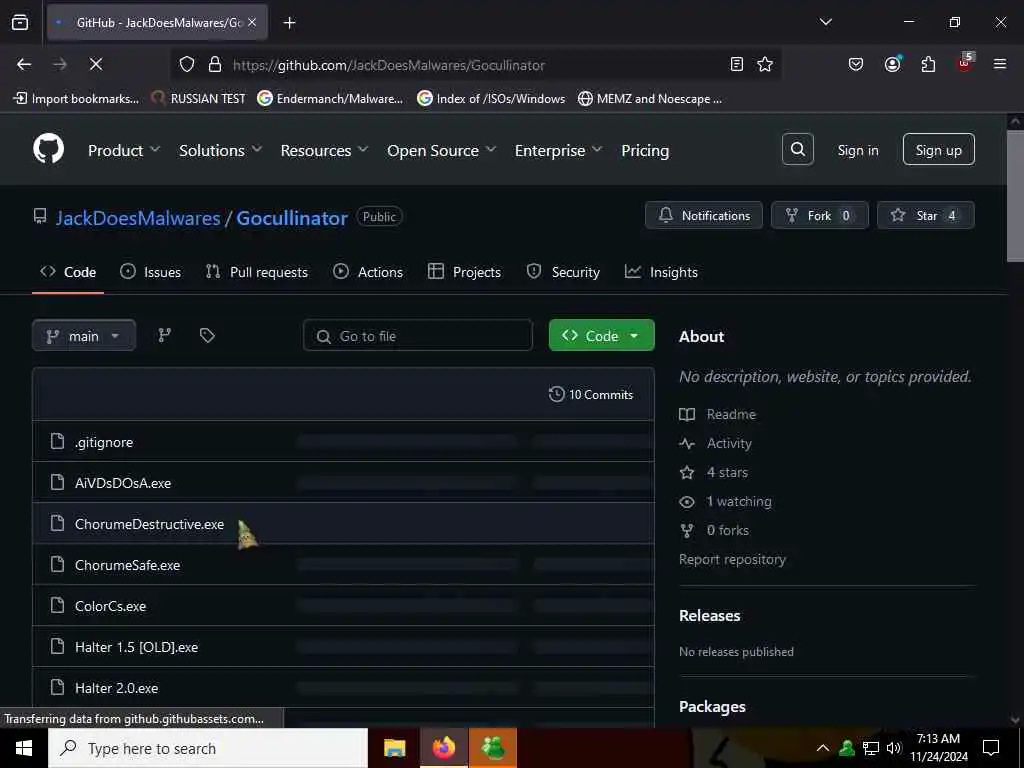1024x768 pixels.
Task: Switch to the Actions tab
Action: pos(368,272)
